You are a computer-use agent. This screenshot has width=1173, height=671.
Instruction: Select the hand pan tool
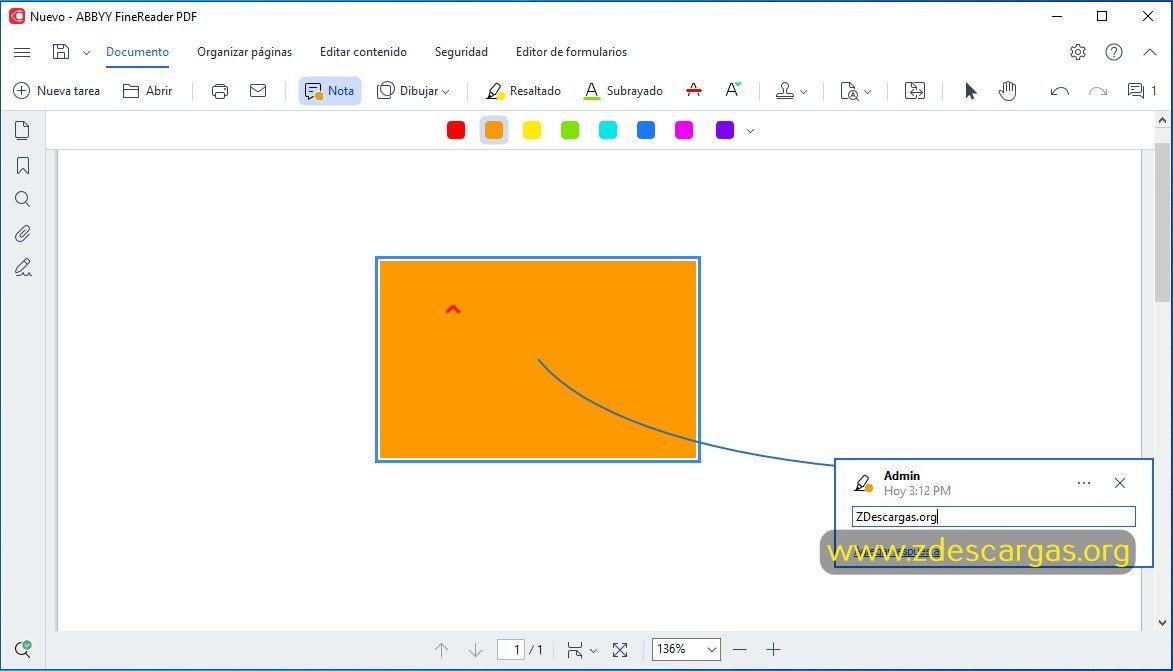[1008, 91]
